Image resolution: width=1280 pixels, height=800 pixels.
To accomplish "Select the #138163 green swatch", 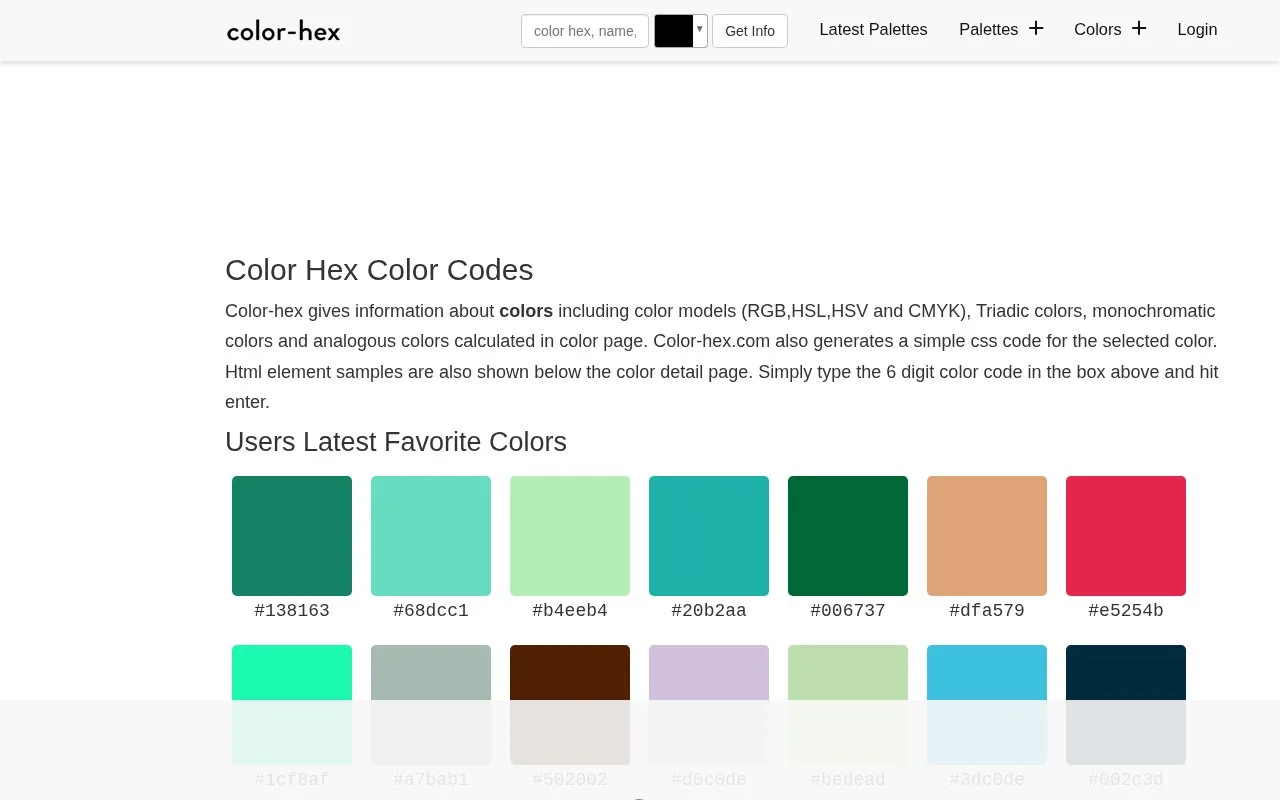I will 292,536.
